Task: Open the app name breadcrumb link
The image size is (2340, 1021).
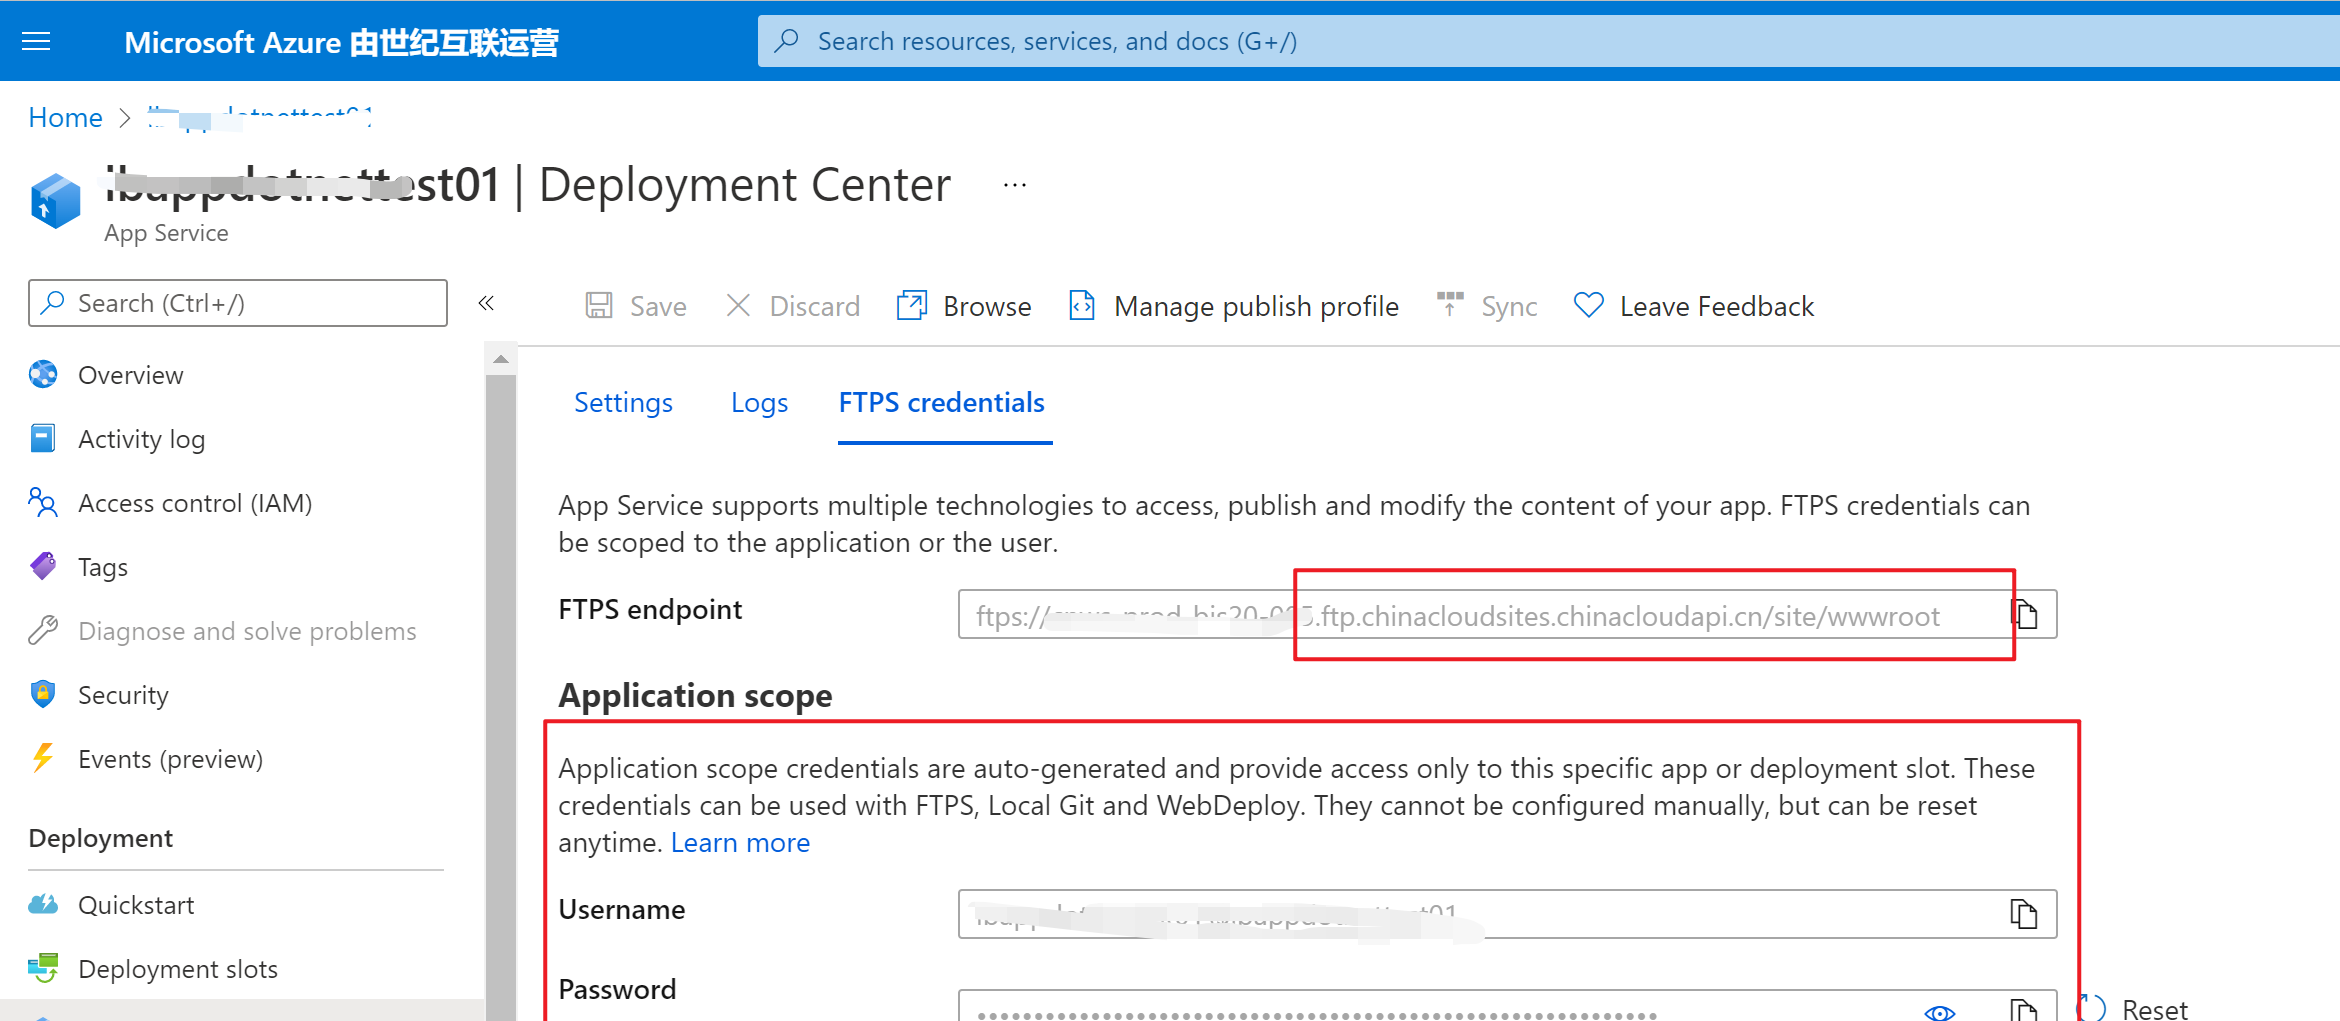Action: click(x=260, y=118)
